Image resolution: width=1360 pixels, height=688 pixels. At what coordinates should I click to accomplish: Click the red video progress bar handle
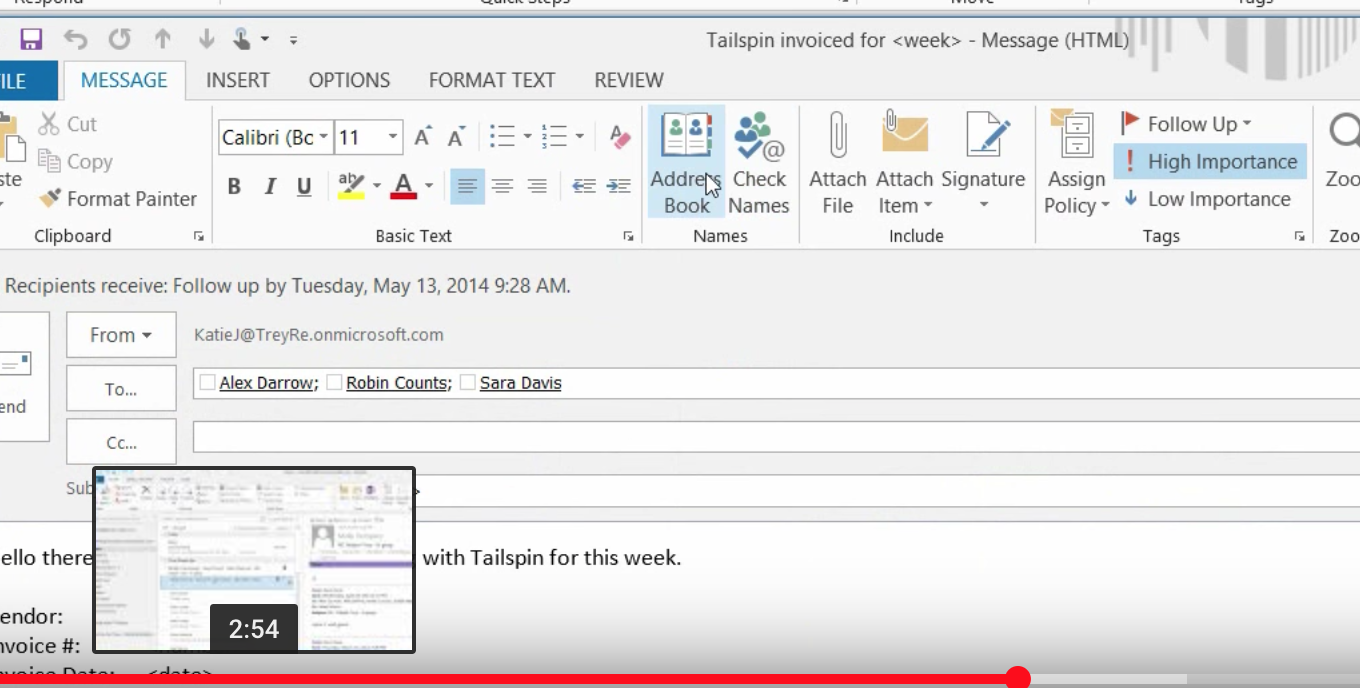[x=1017, y=679]
